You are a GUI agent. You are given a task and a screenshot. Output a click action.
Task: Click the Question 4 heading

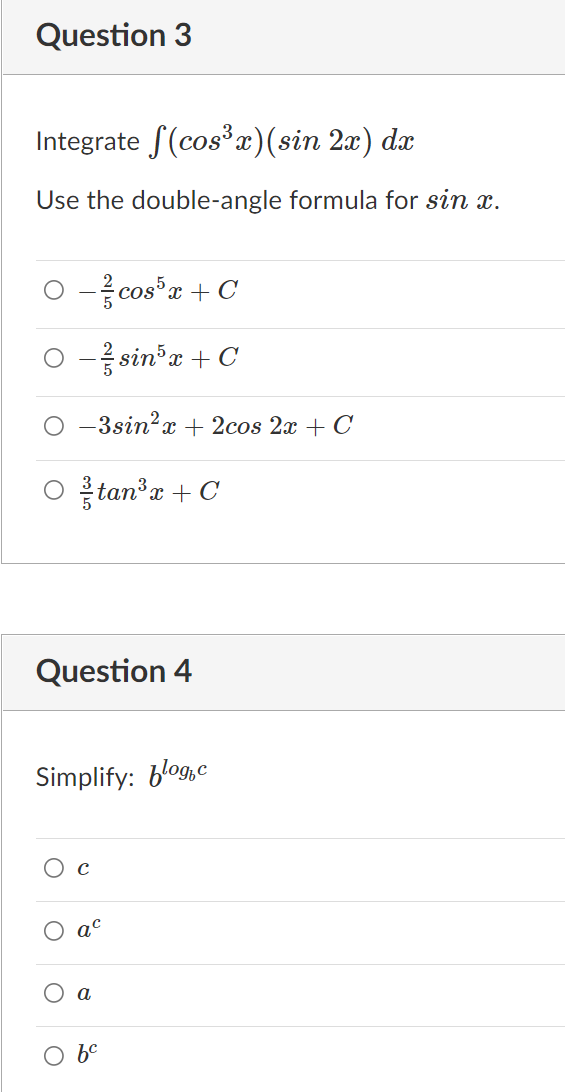tap(114, 671)
